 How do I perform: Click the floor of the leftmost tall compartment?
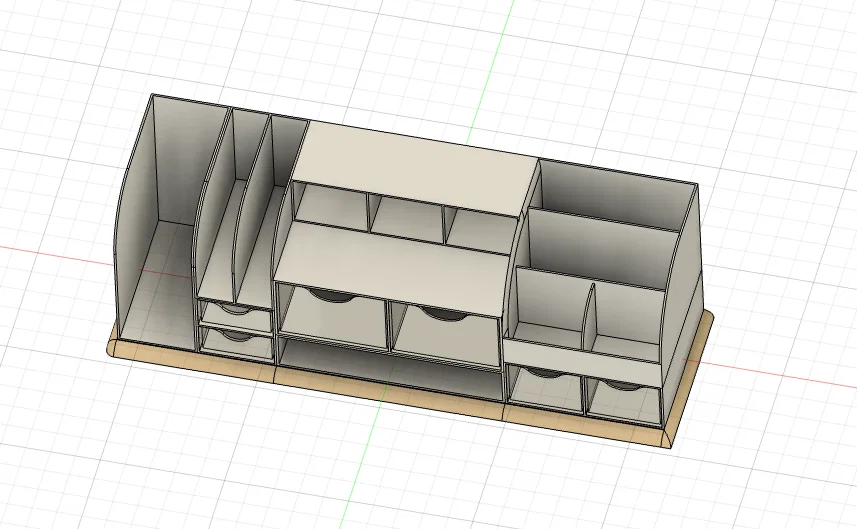159,284
